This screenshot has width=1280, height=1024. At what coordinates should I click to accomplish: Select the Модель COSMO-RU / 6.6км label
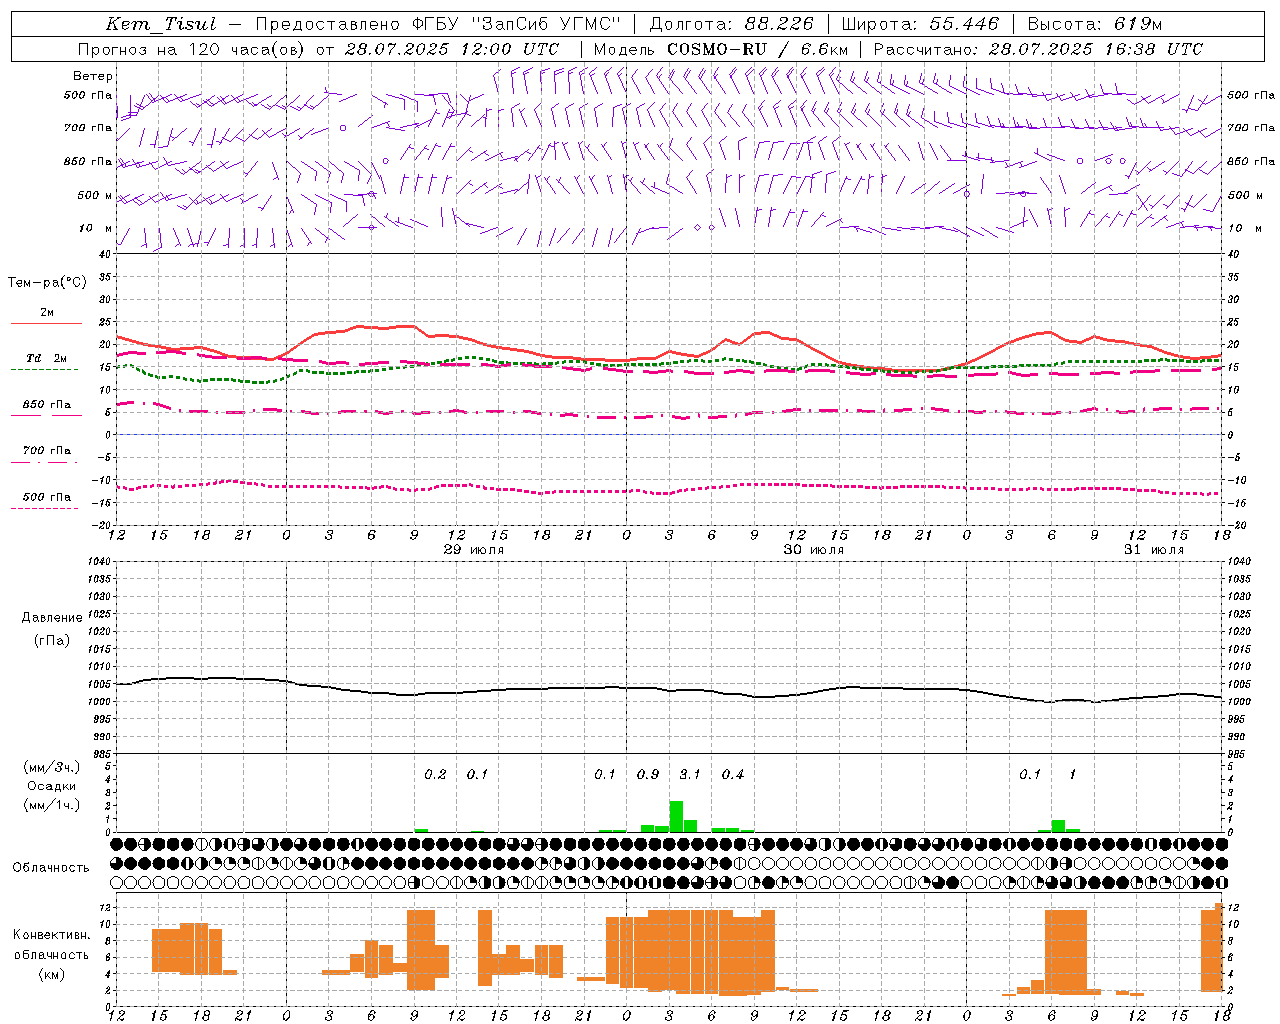pyautogui.click(x=720, y=49)
